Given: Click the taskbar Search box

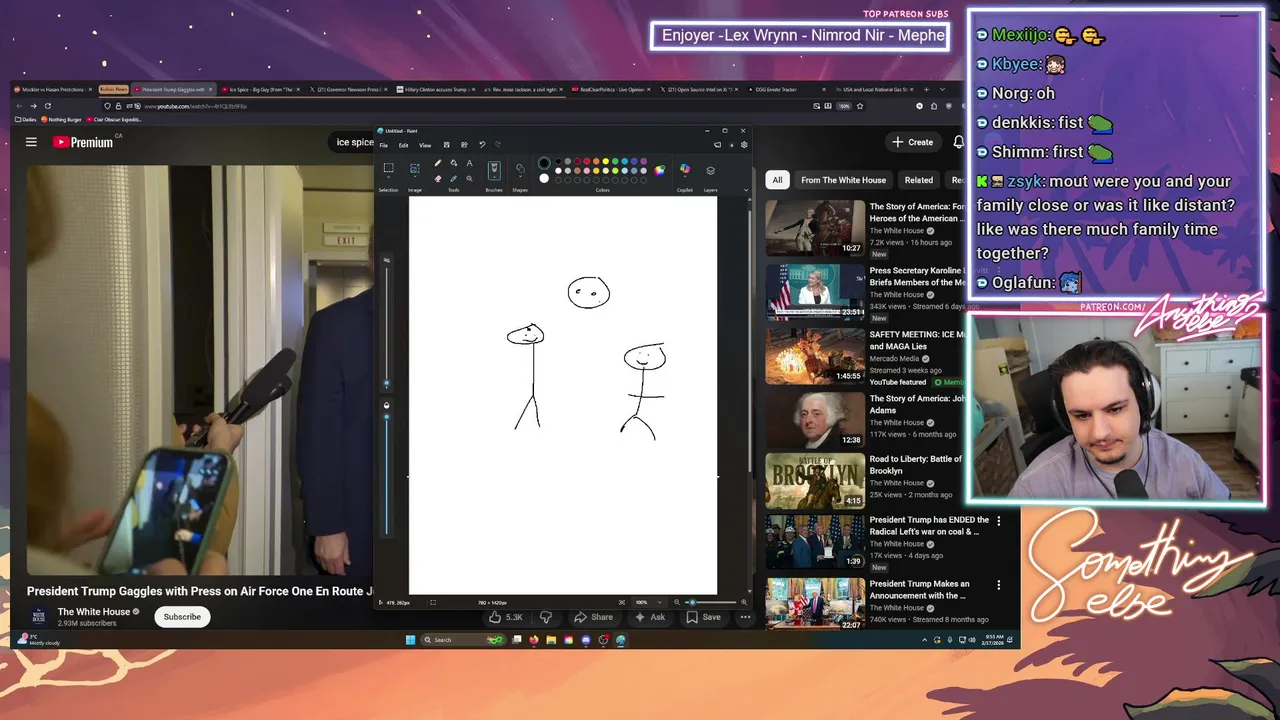Looking at the screenshot, I should pos(463,640).
